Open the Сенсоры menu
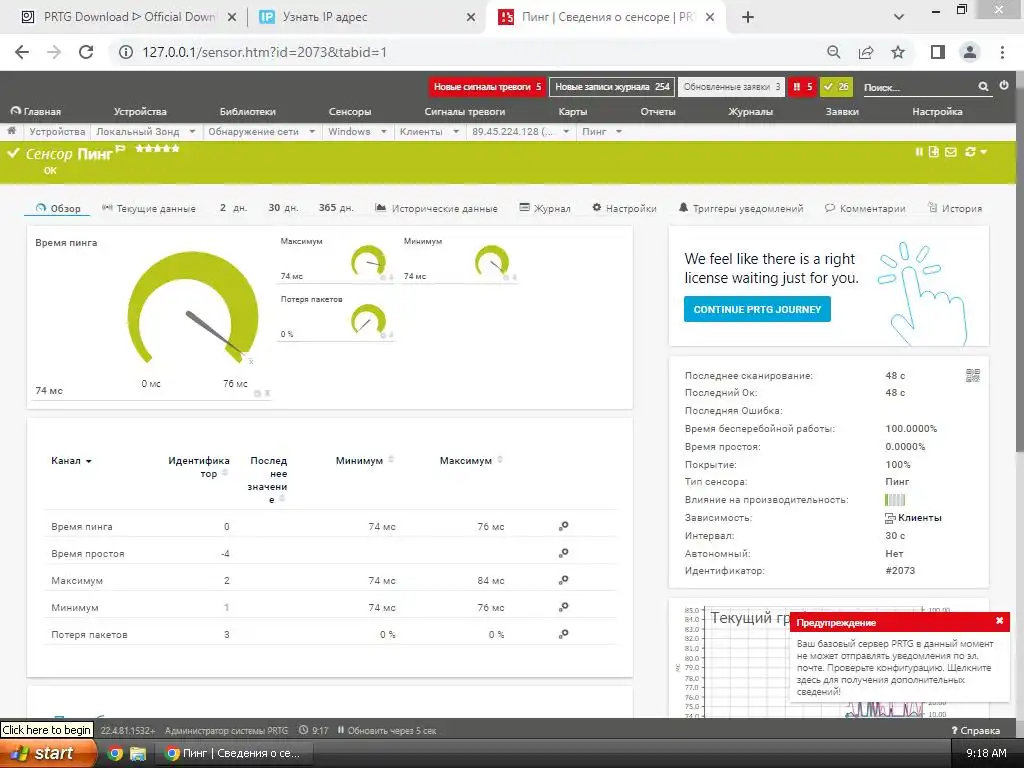 (350, 112)
